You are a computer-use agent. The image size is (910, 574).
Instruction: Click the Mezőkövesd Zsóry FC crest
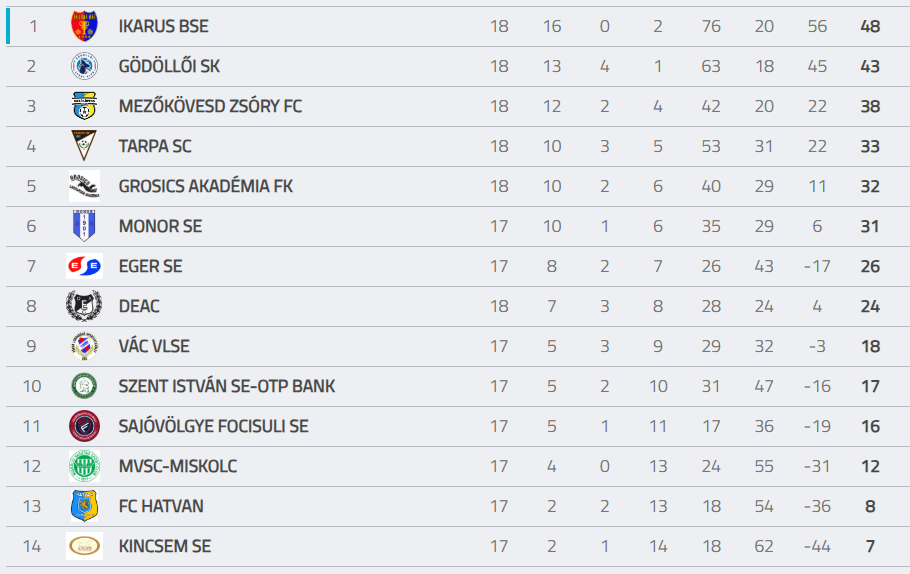(x=84, y=106)
